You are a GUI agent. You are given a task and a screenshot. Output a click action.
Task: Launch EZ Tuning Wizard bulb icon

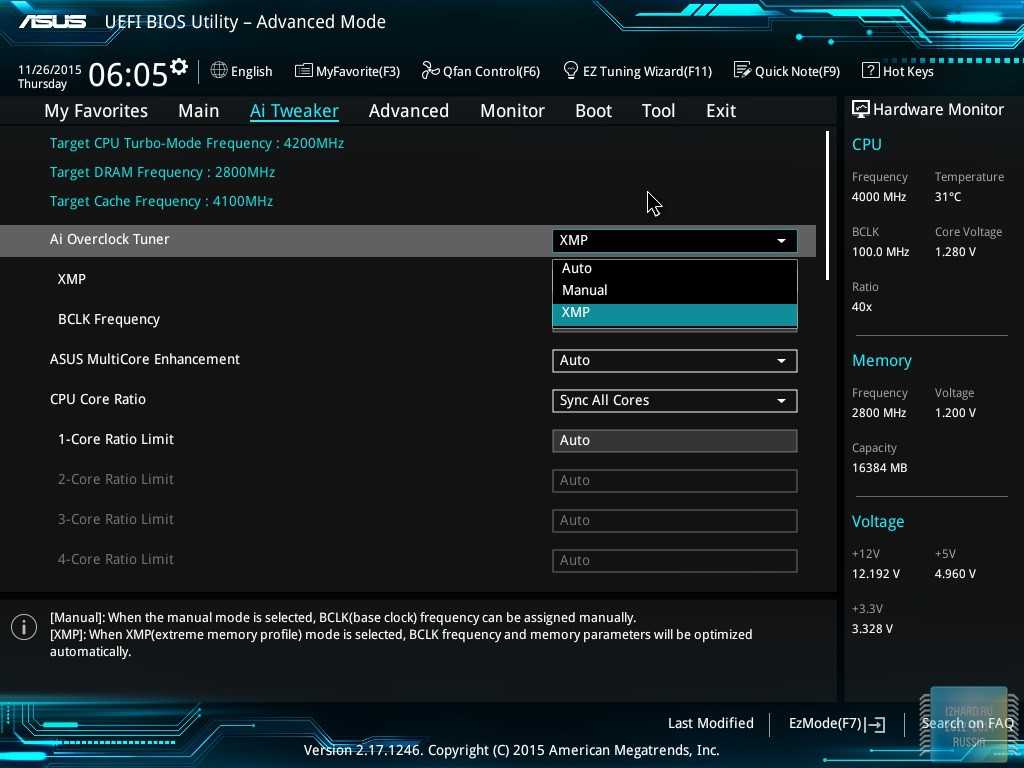pos(571,71)
